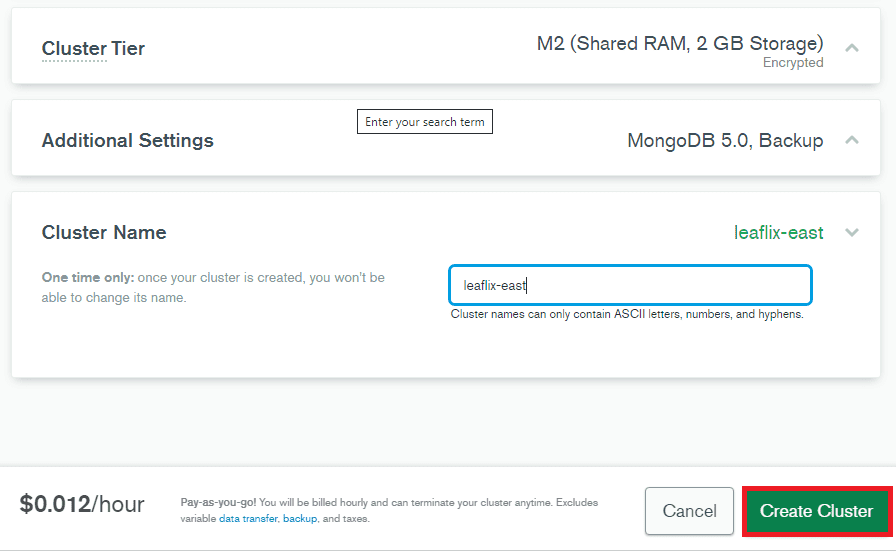Click the Create Cluster button
This screenshot has height=557, width=896.
tap(817, 511)
